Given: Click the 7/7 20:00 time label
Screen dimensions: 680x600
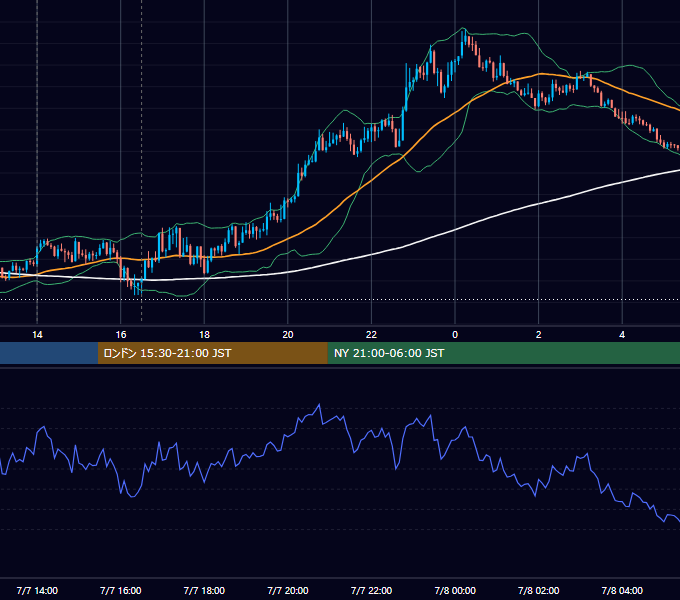Looking at the screenshot, I should 288,590.
